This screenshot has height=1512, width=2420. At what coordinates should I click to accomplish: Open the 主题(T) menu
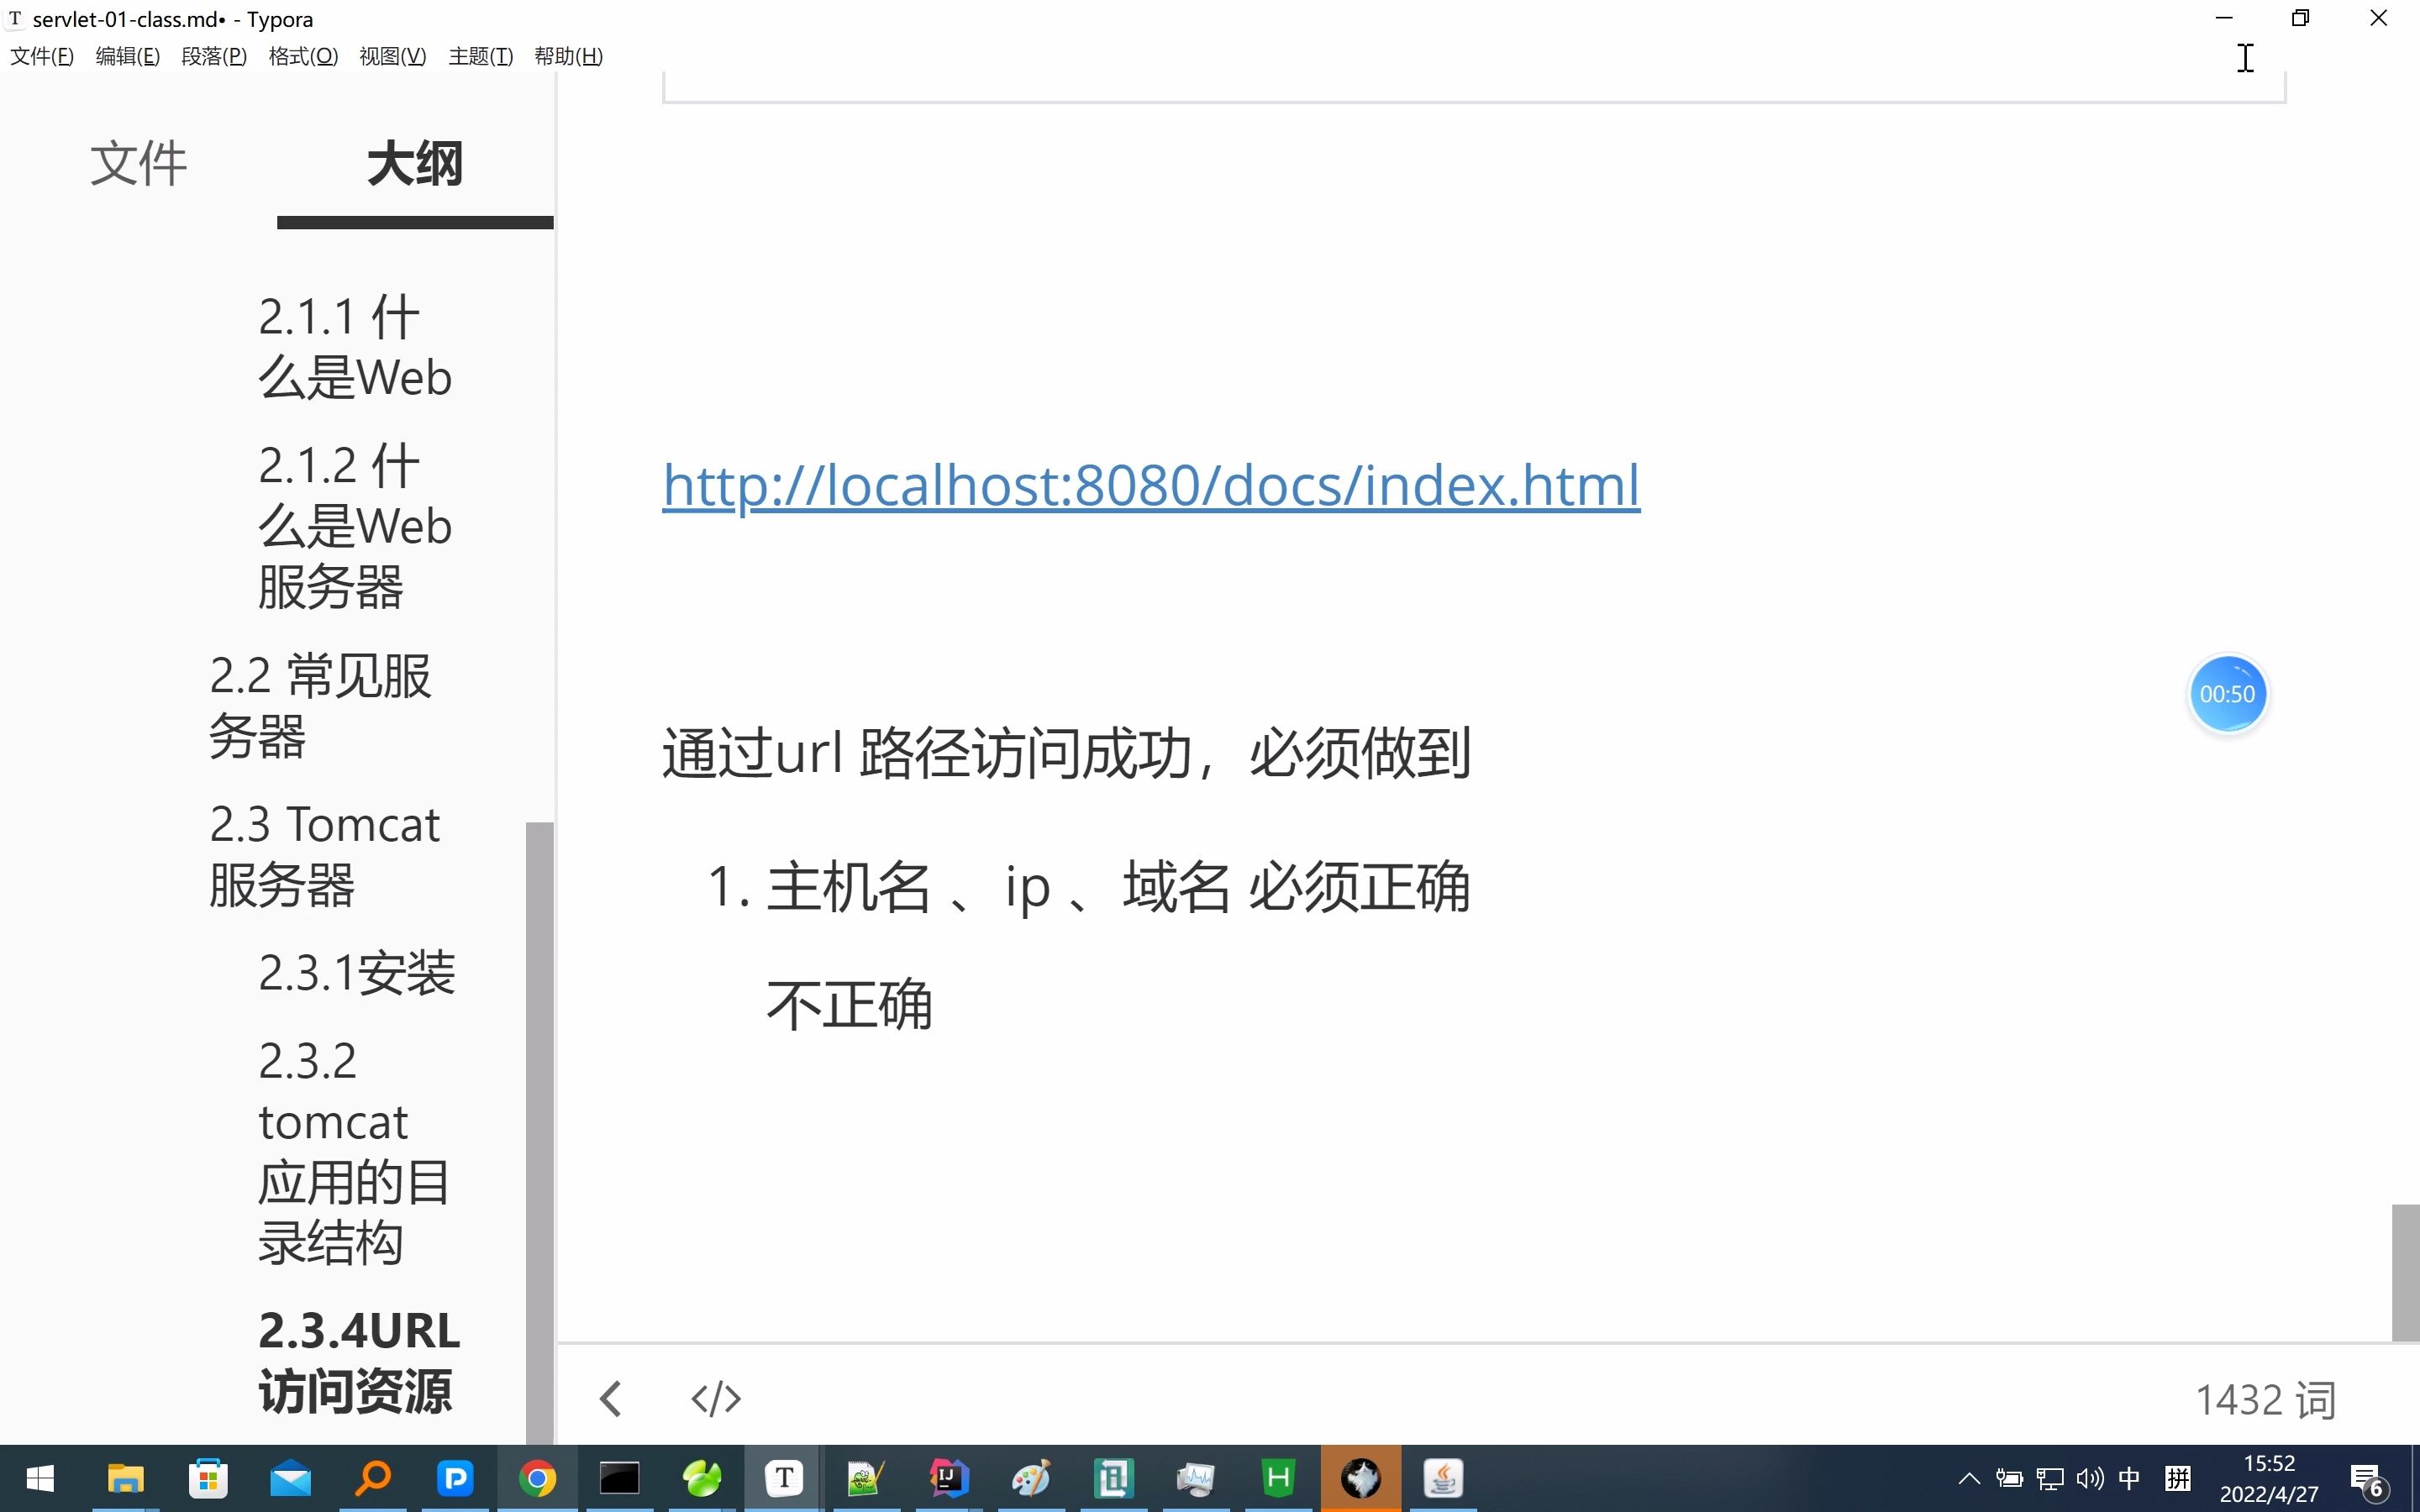pyautogui.click(x=480, y=56)
